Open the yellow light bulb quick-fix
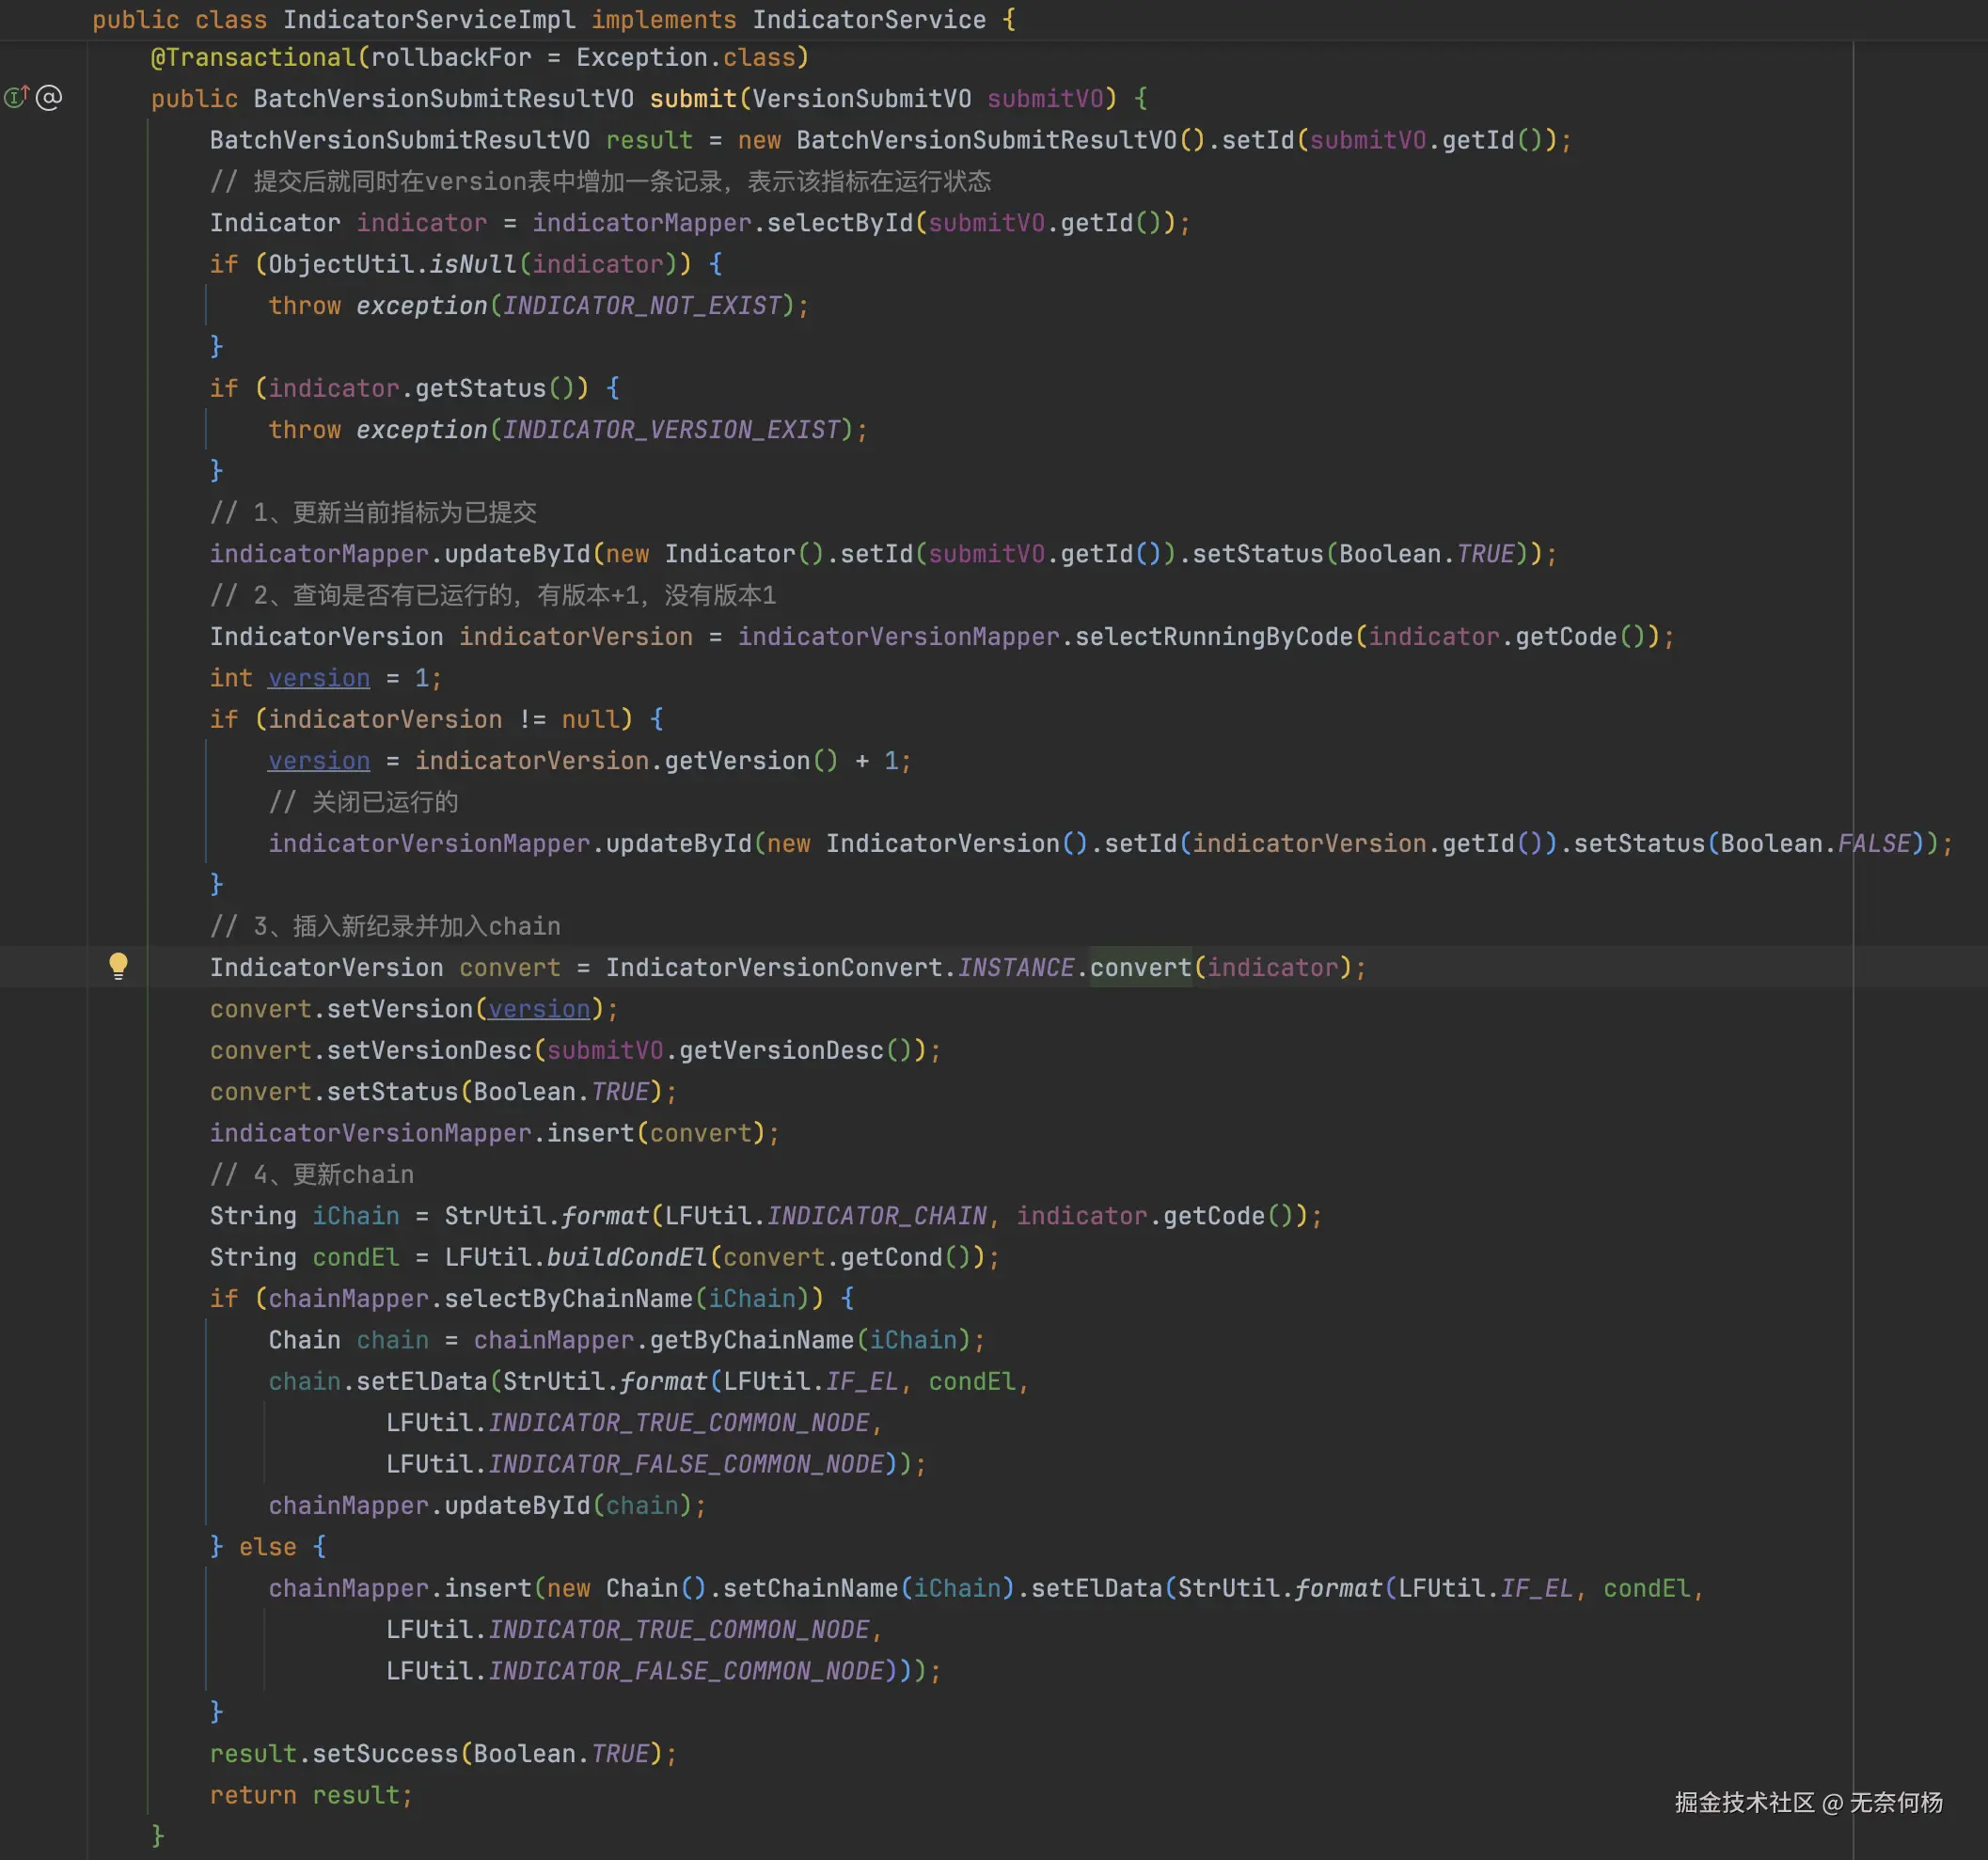Image resolution: width=1988 pixels, height=1860 pixels. click(118, 965)
